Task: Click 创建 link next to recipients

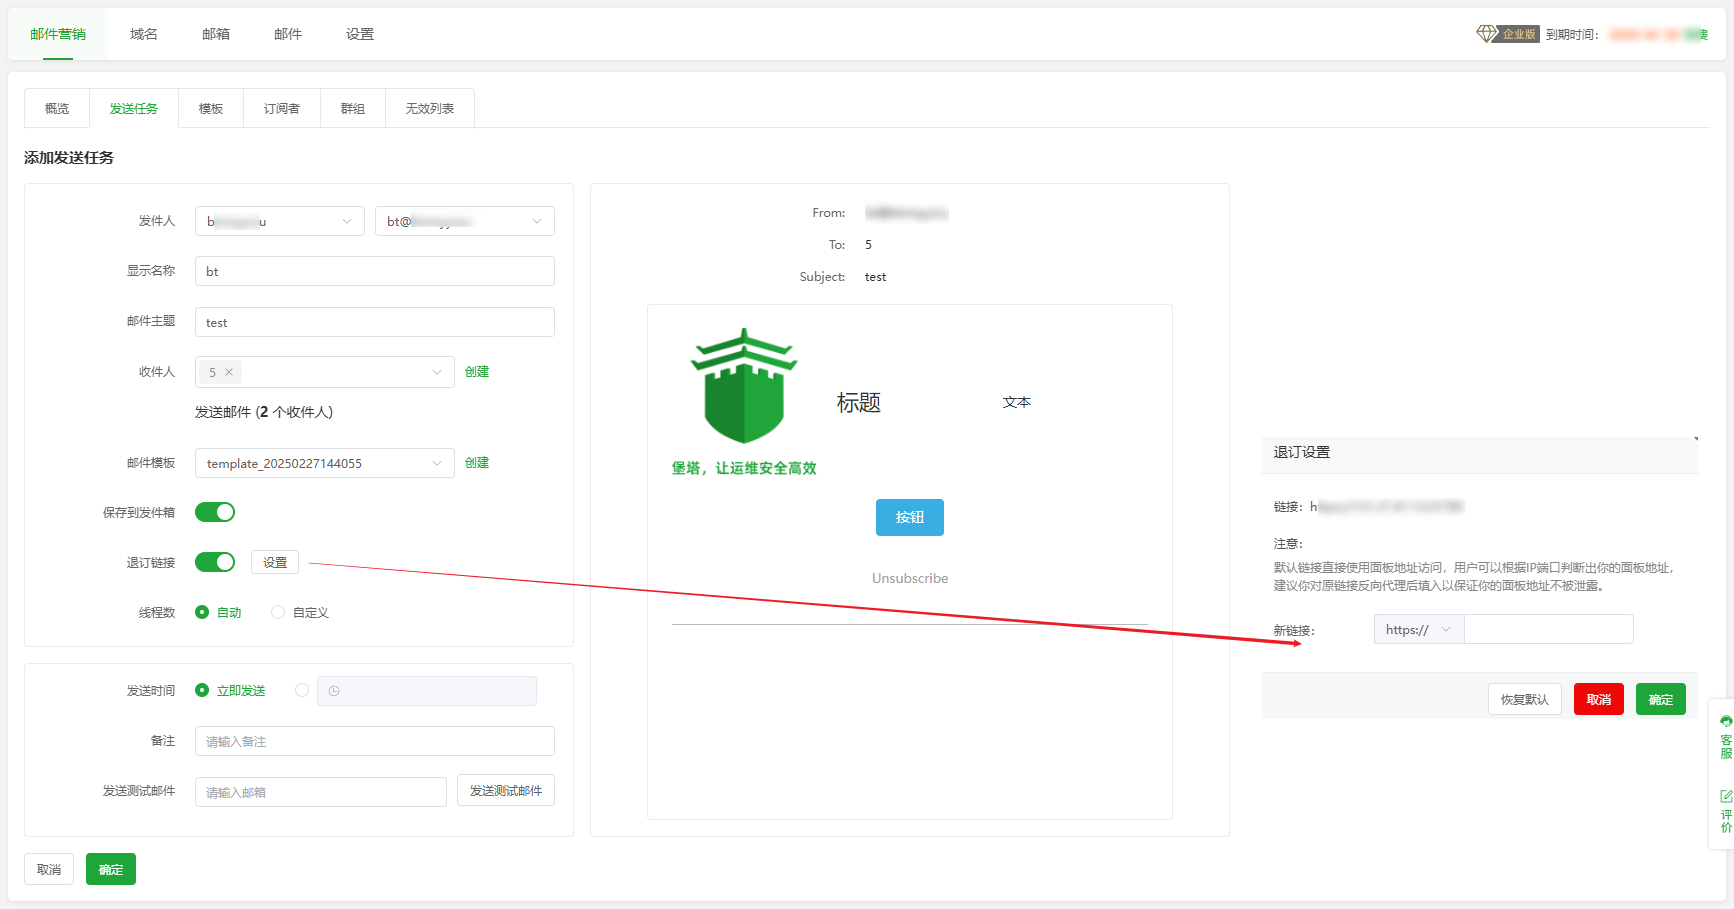Action: (477, 372)
